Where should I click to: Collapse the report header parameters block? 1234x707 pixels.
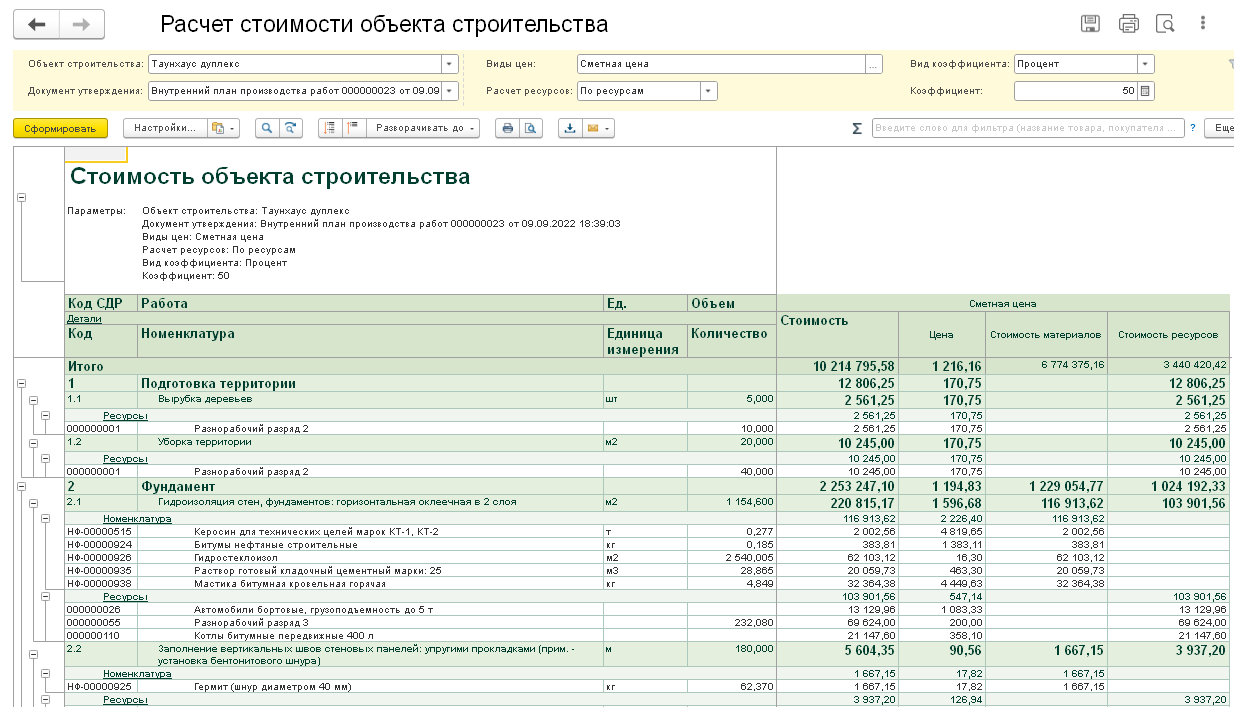(22, 197)
